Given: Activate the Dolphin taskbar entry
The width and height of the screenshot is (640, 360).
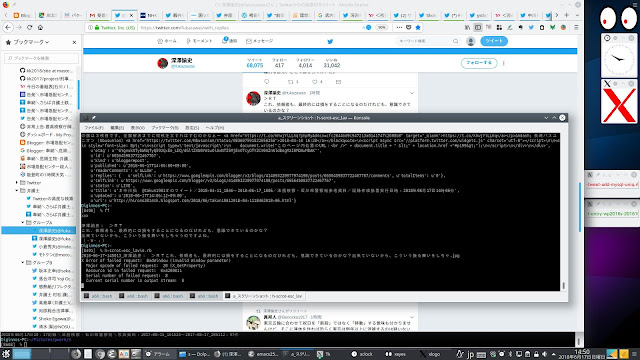Looking at the screenshot, I should (195, 354).
